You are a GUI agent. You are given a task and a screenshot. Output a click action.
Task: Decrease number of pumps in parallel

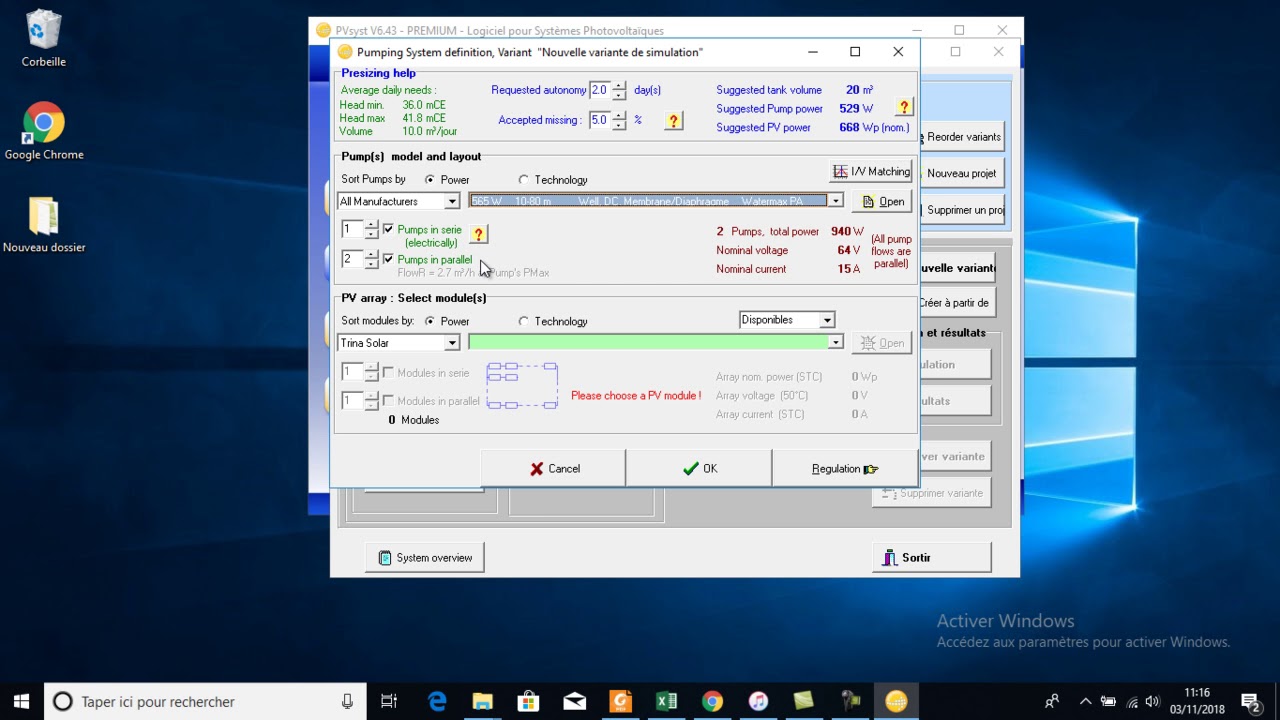372,264
